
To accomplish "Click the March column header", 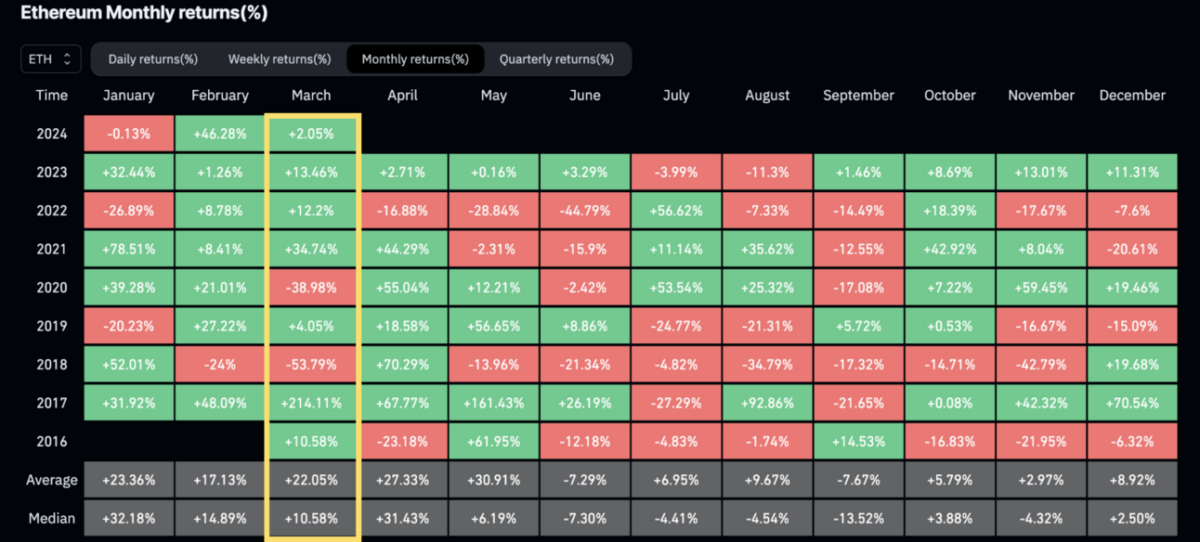I will tap(310, 96).
